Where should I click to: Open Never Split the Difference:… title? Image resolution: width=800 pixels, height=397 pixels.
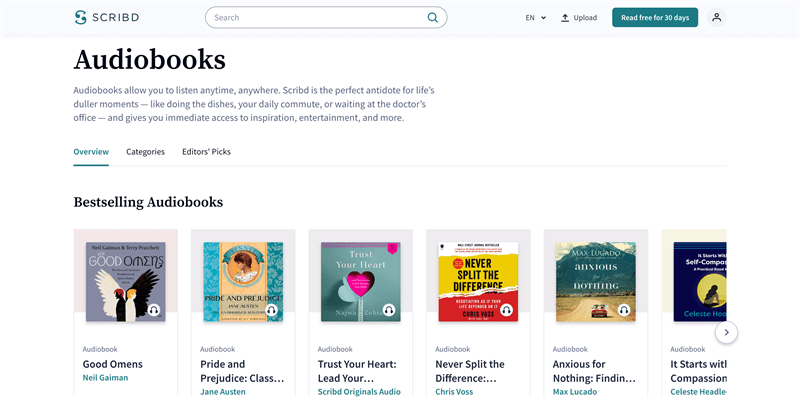470,371
